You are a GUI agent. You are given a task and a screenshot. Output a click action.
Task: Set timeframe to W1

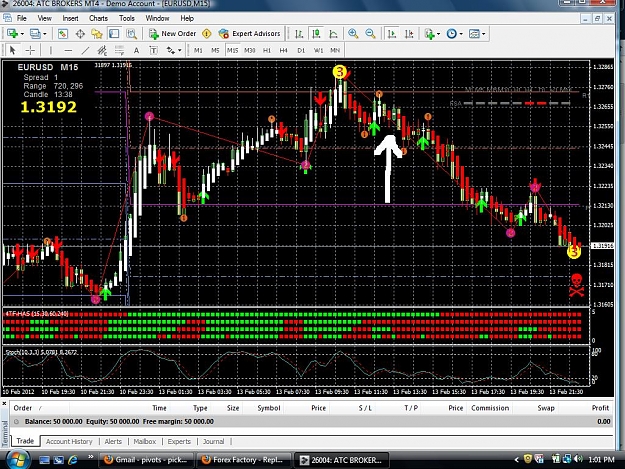[318, 50]
